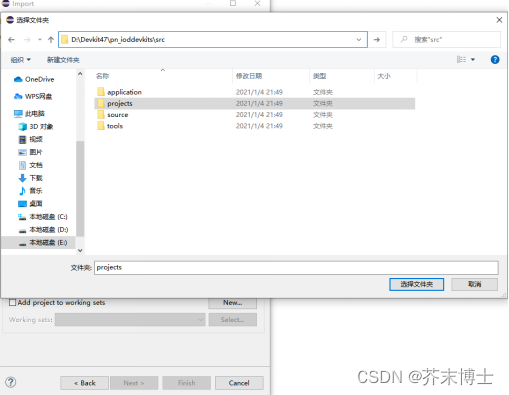The width and height of the screenshot is (509, 395).
Task: Click the 文件夹 name input field
Action: point(296,268)
